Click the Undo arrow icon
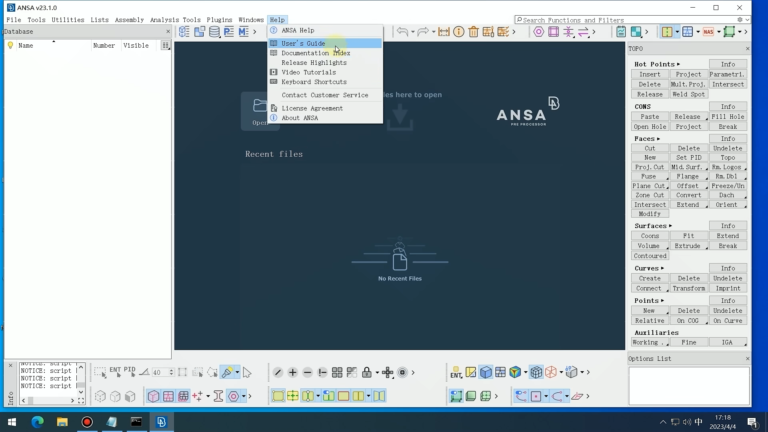768x432 pixels. point(402,32)
